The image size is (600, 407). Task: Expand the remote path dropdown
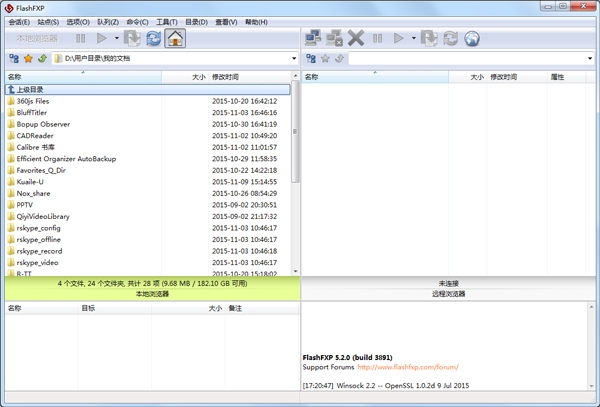point(590,59)
